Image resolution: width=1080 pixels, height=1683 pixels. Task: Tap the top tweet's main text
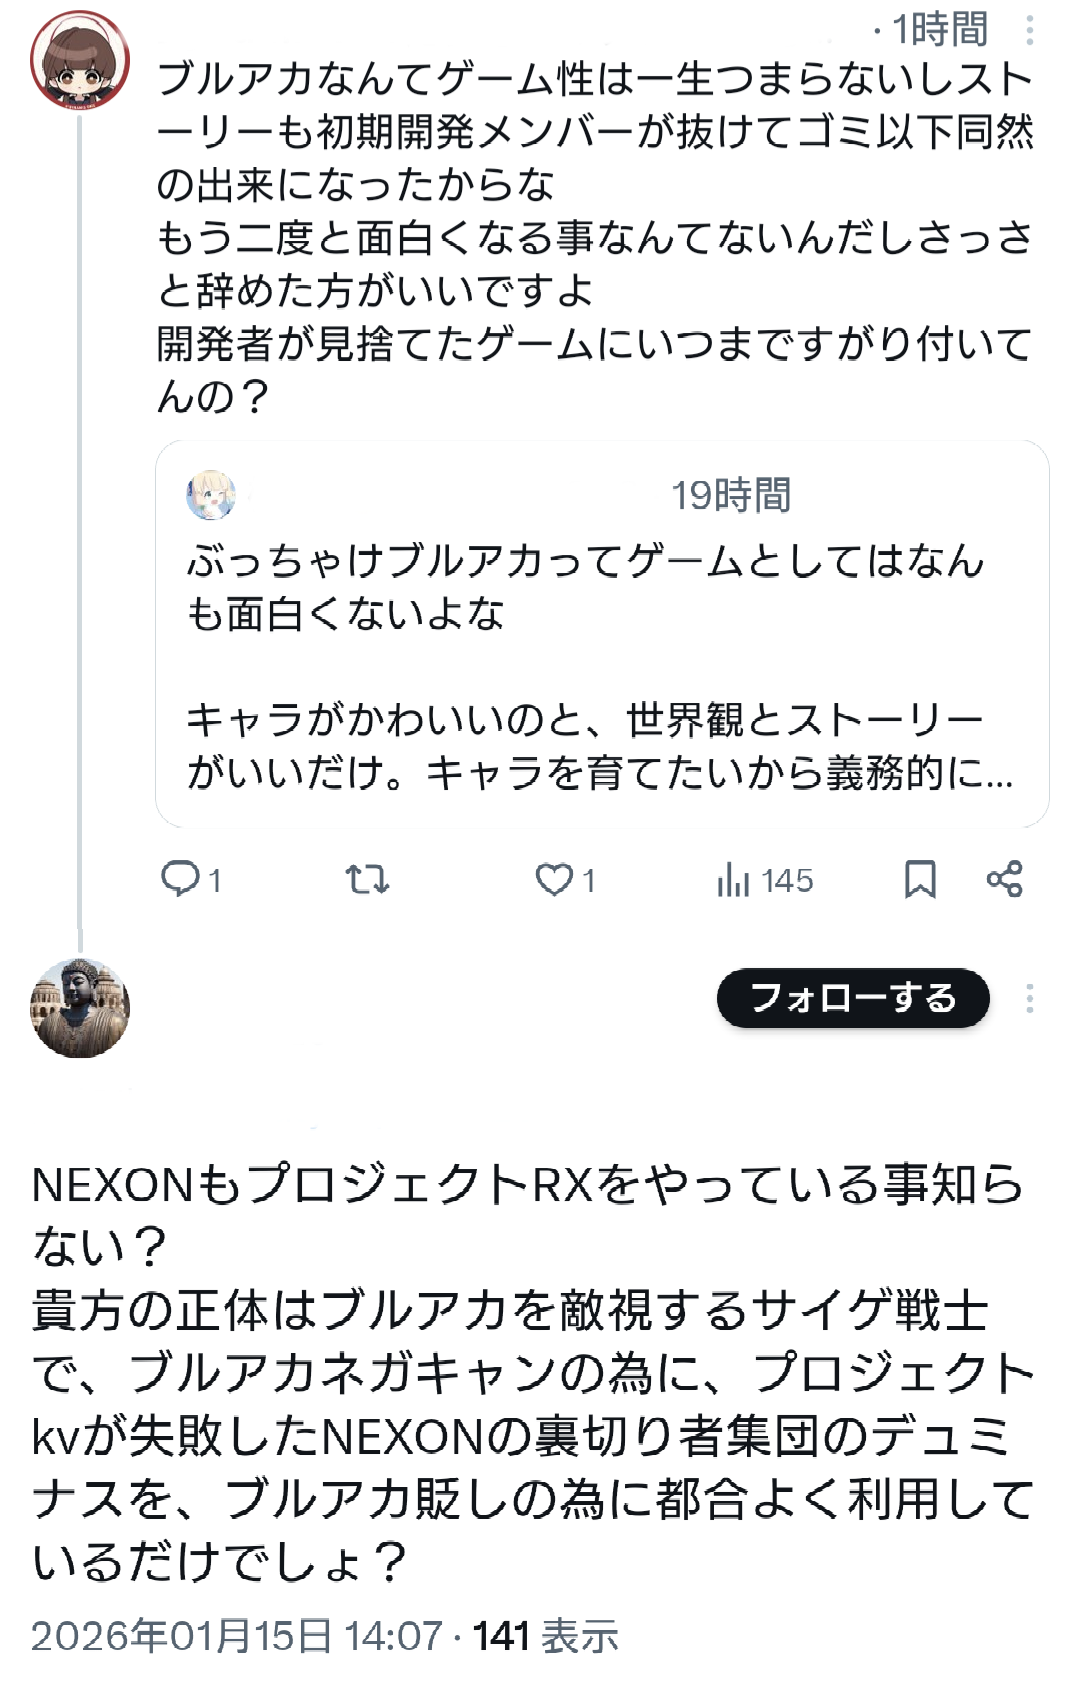pyautogui.click(x=595, y=237)
